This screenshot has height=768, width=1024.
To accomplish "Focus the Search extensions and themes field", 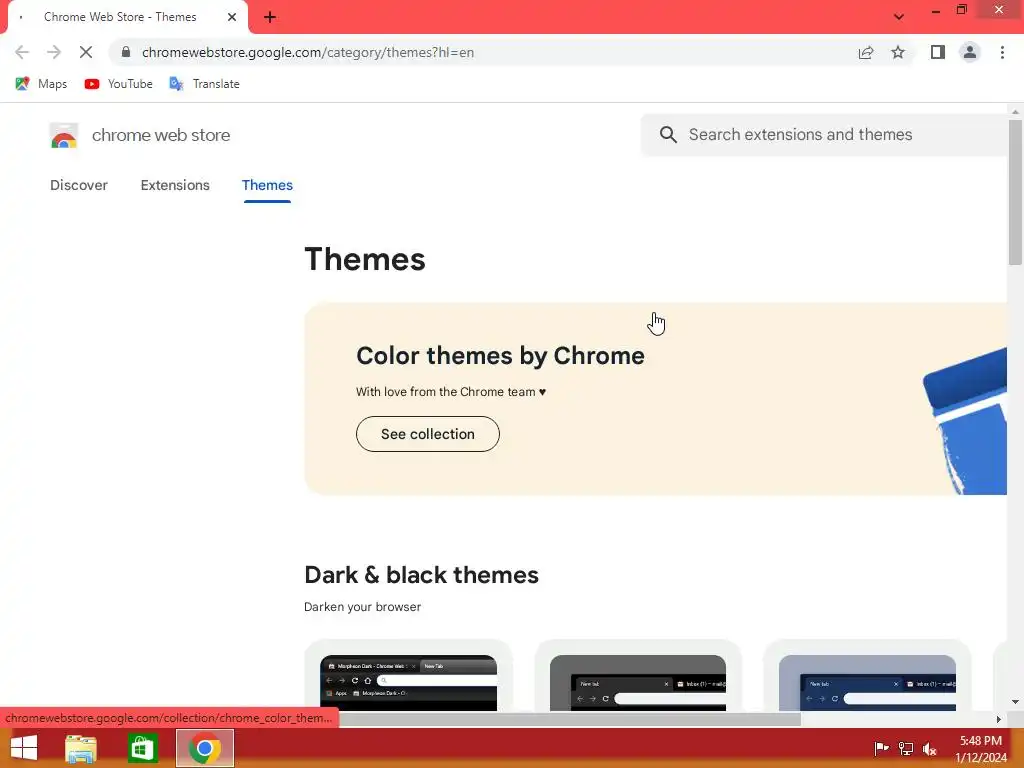I will [824, 135].
